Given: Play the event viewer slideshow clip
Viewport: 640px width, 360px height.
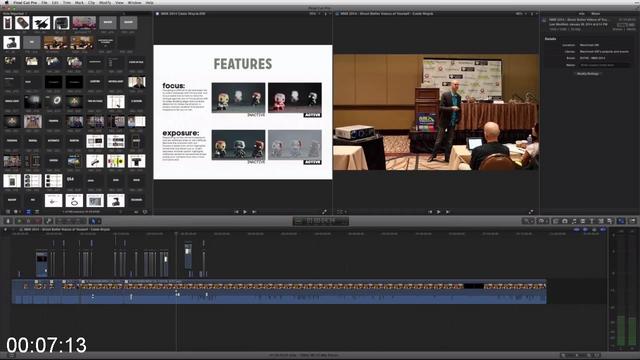Looking at the screenshot, I should click(x=245, y=212).
